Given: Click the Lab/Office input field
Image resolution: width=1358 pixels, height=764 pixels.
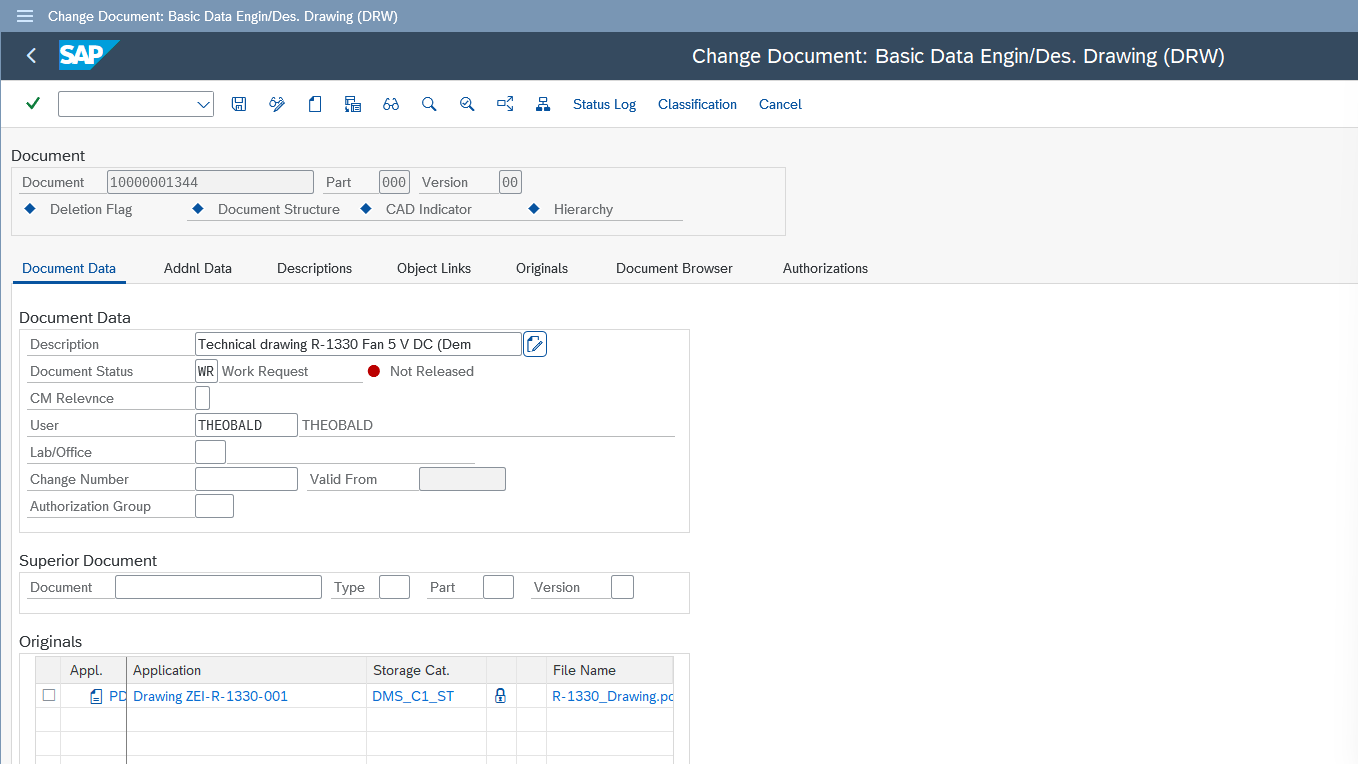Looking at the screenshot, I should pos(210,452).
